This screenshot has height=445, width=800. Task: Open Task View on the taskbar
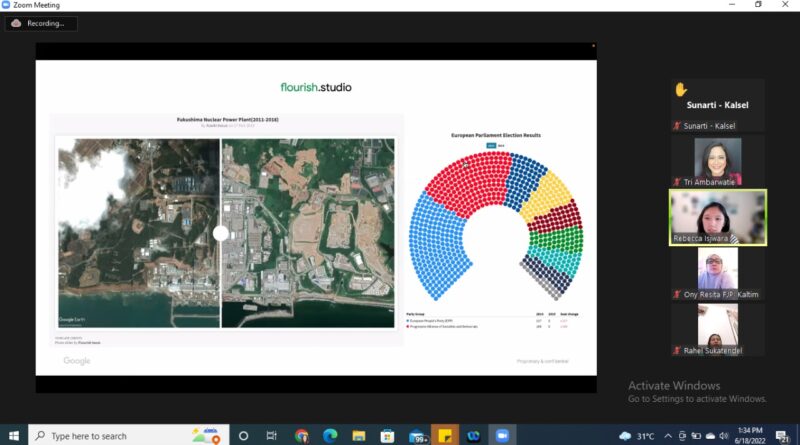pyautogui.click(x=272, y=436)
